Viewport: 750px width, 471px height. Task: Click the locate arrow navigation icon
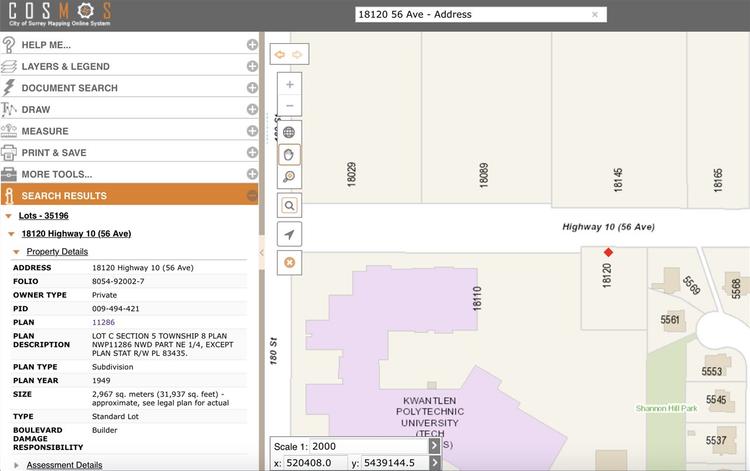pyautogui.click(x=289, y=234)
